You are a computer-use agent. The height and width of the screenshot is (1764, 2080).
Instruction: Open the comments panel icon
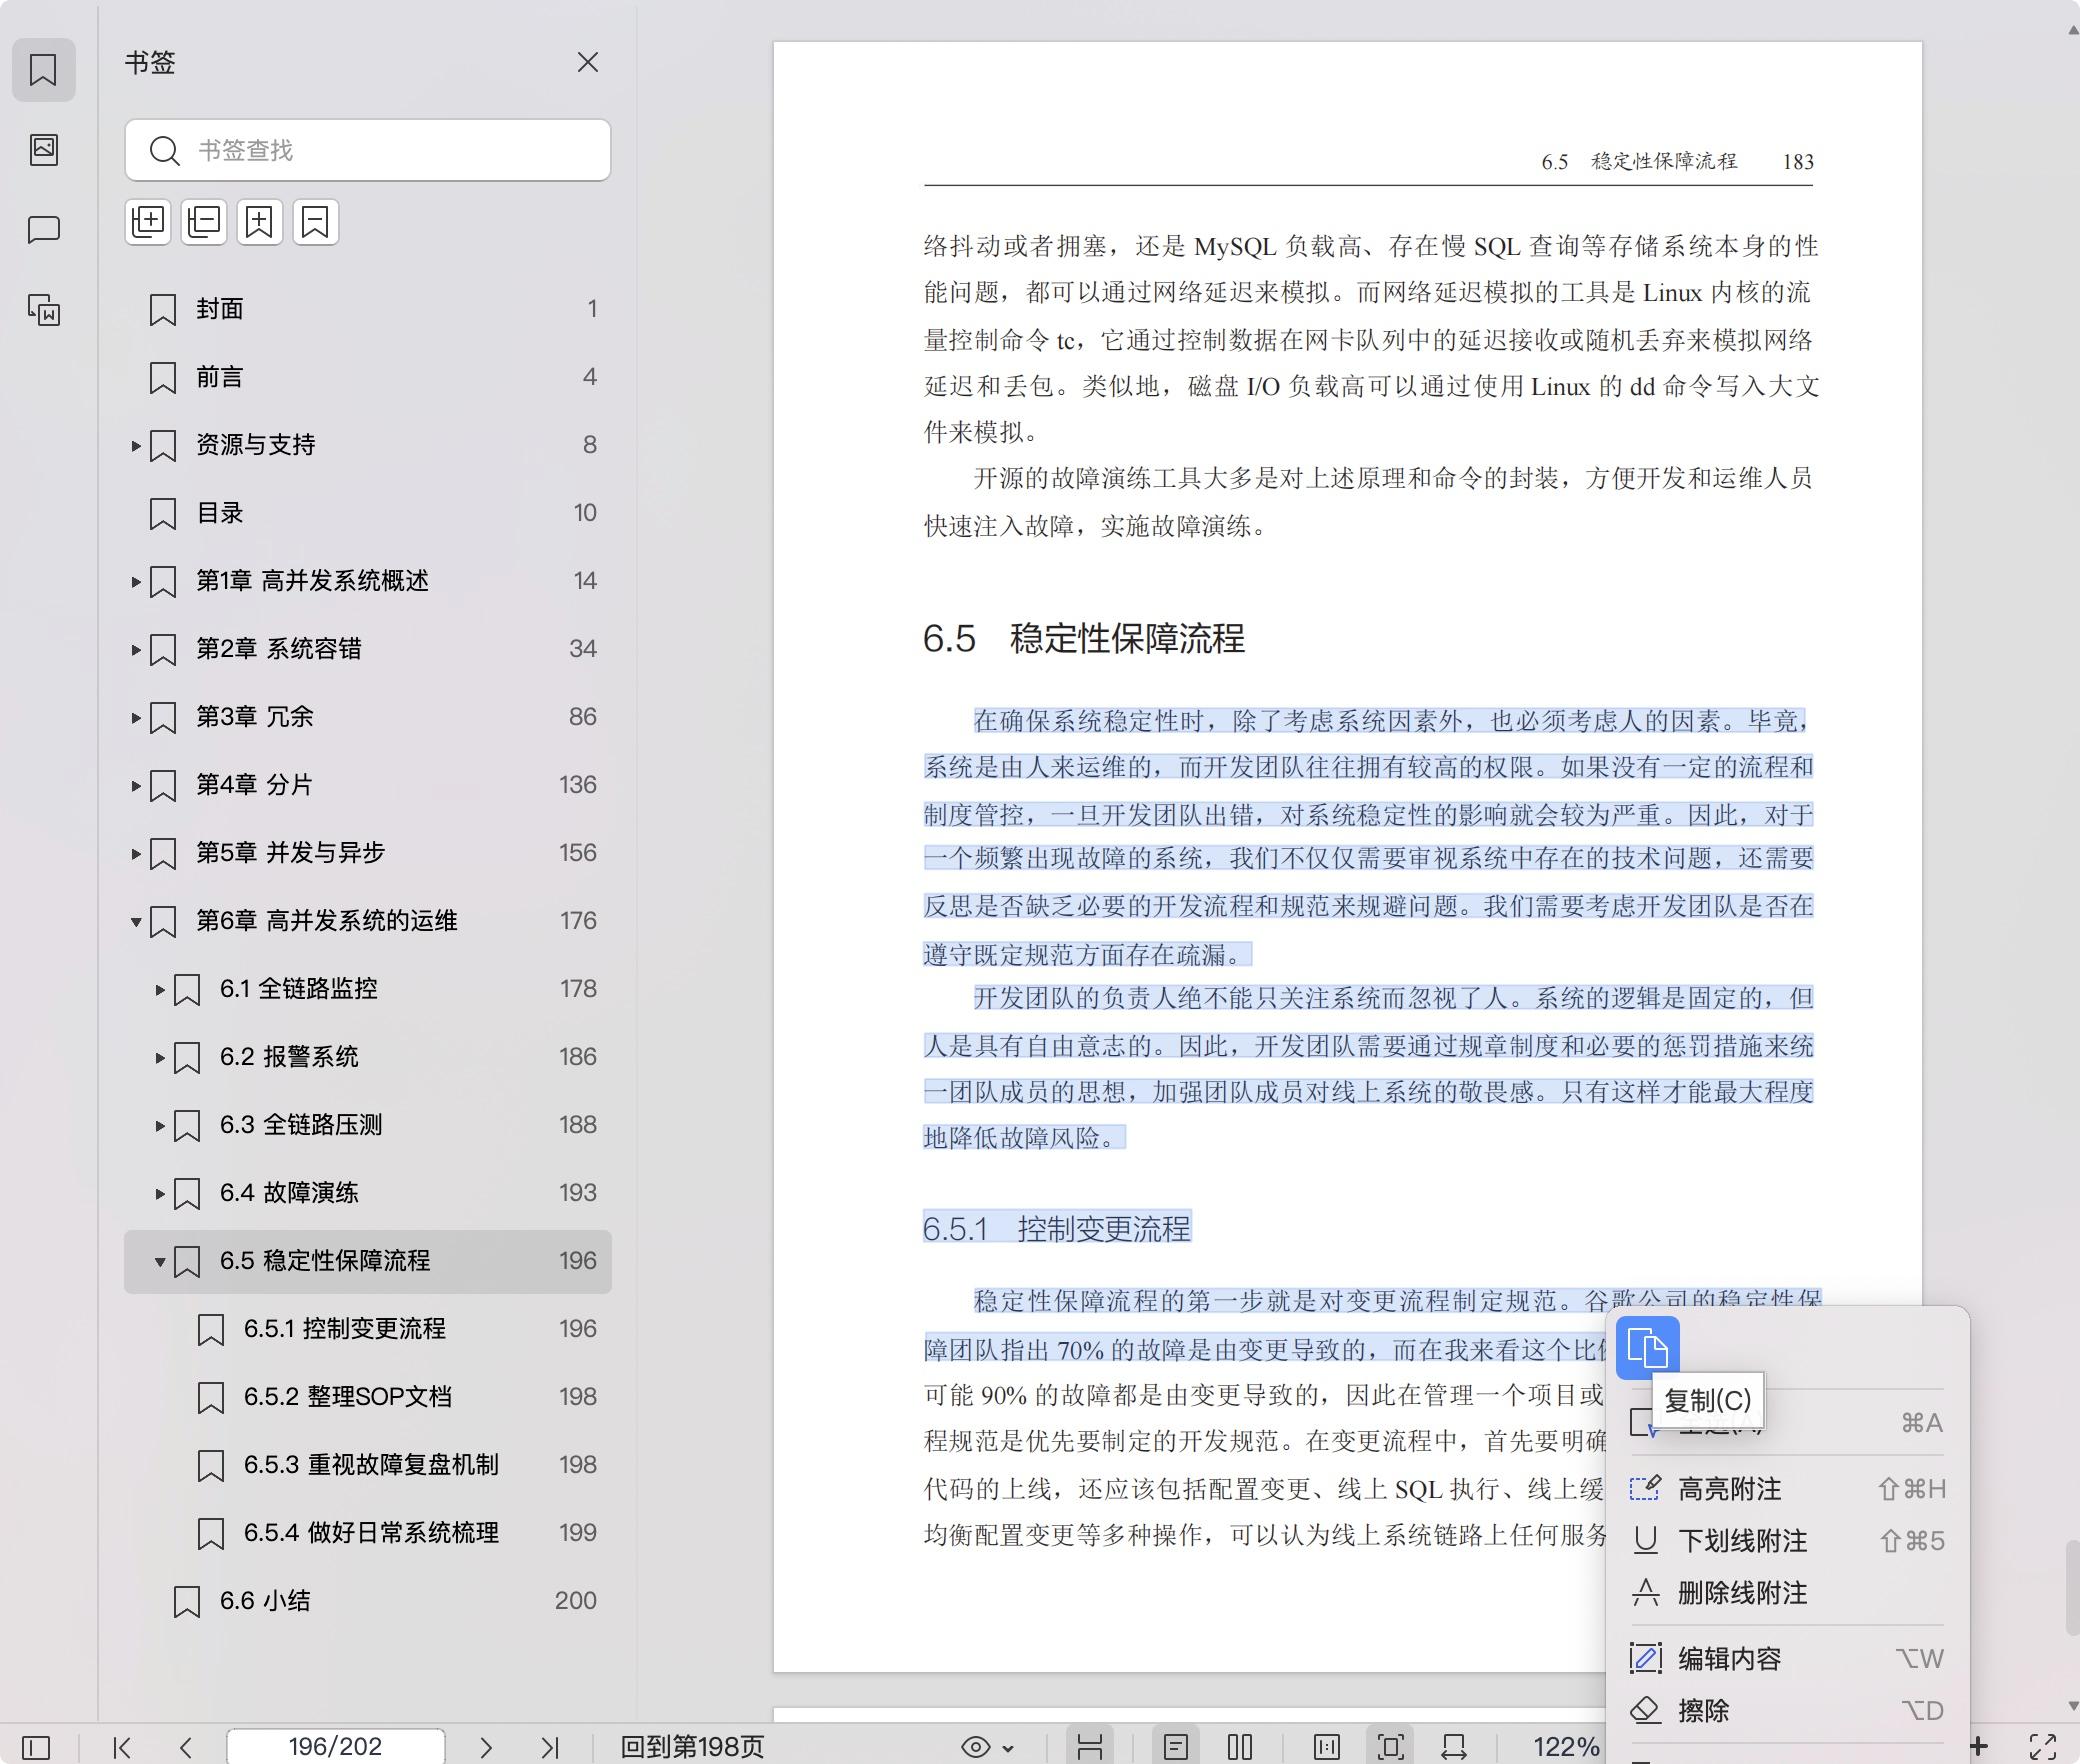[x=44, y=230]
